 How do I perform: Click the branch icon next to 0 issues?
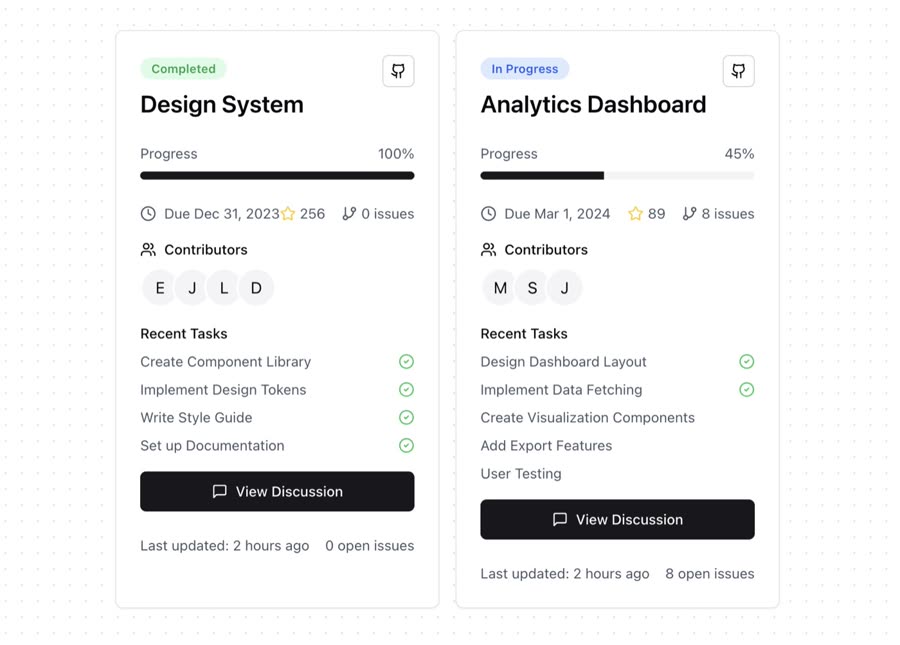(349, 214)
